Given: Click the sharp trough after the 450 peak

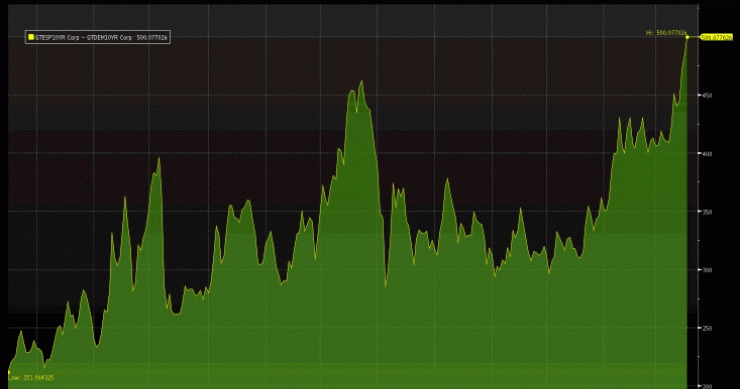Looking at the screenshot, I should coord(386,286).
